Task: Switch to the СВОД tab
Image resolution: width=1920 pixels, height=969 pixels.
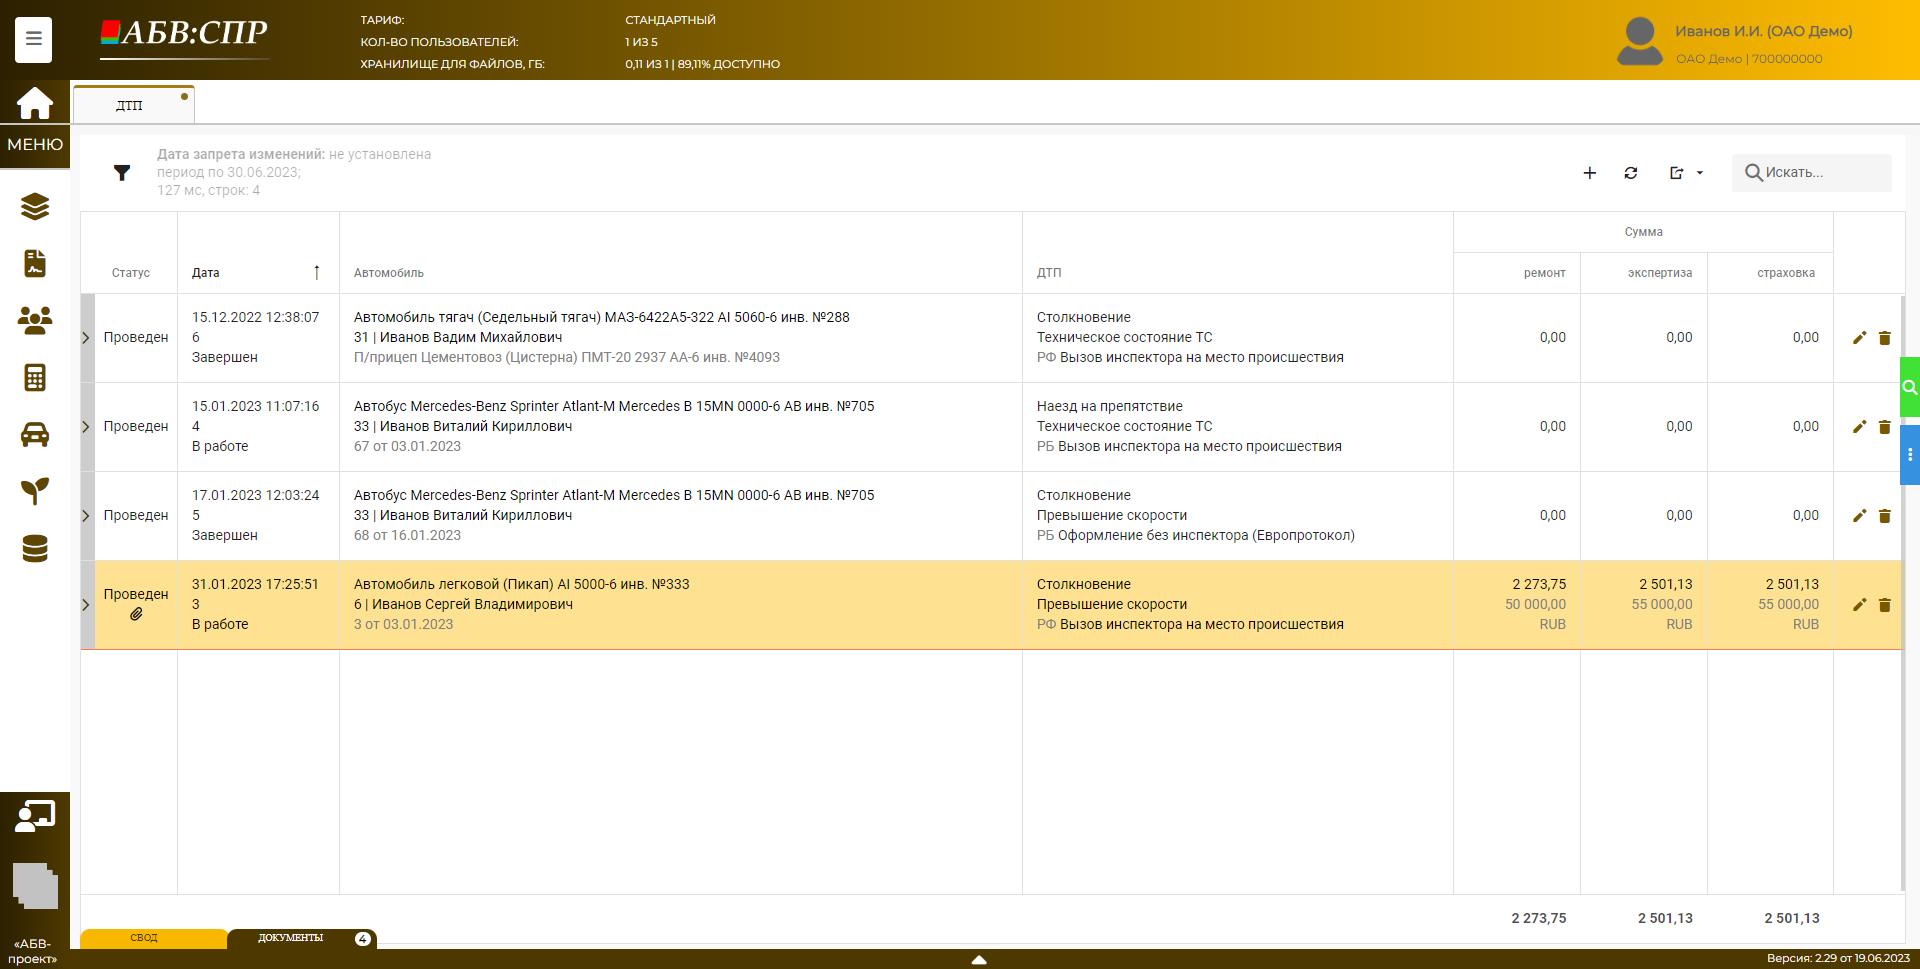Action: click(143, 938)
